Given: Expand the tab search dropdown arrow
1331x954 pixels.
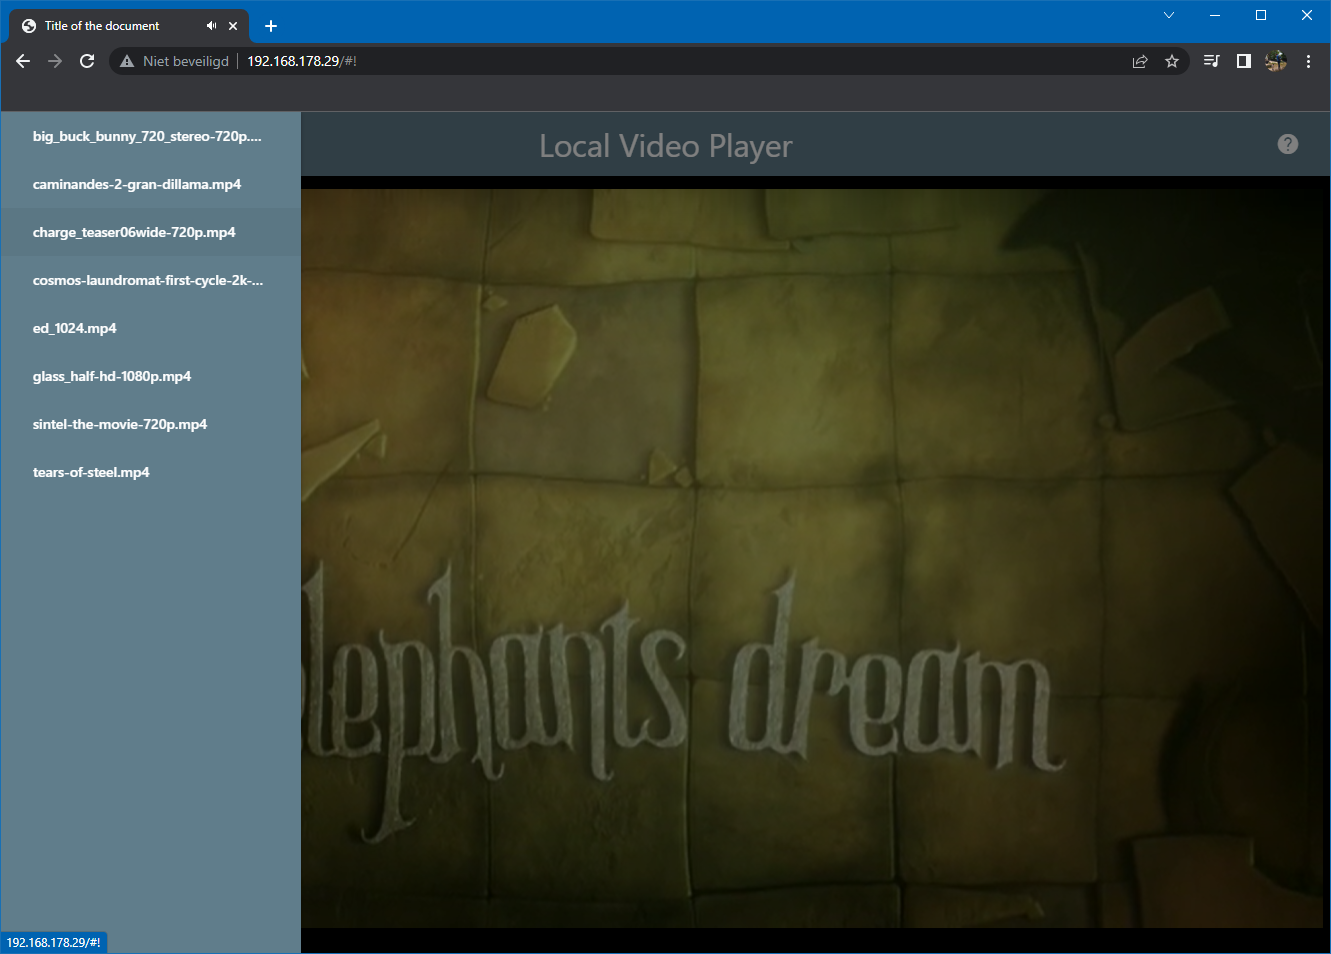Looking at the screenshot, I should pyautogui.click(x=1169, y=15).
